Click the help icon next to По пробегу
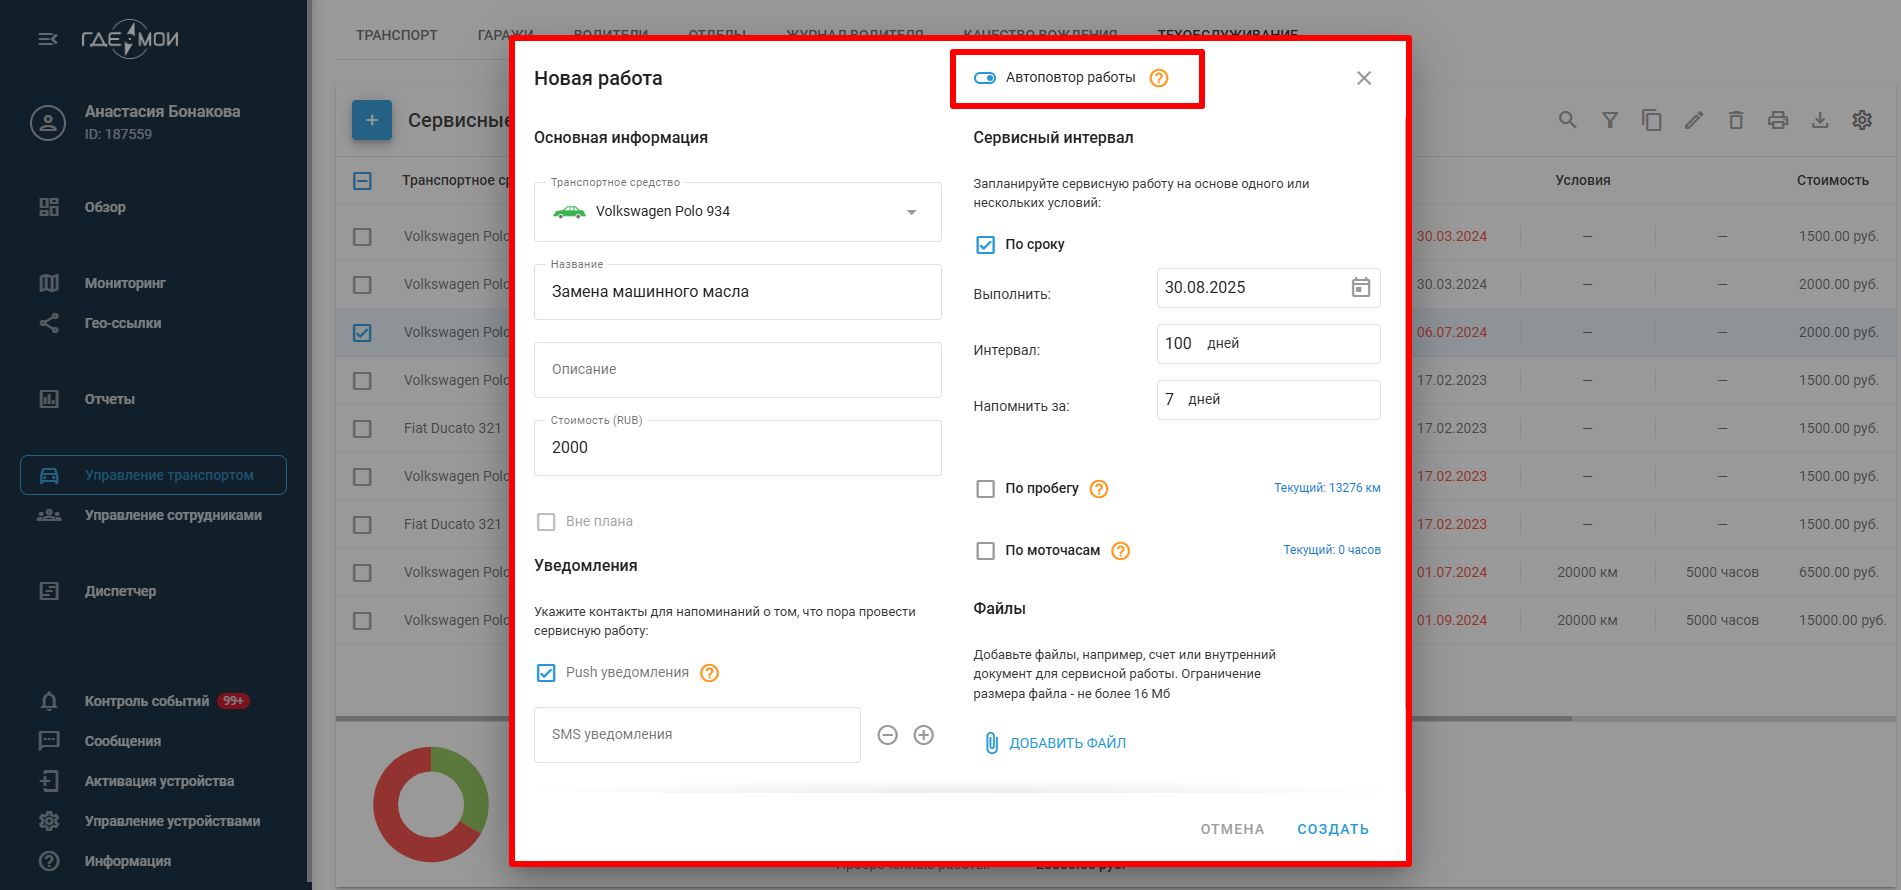1901x890 pixels. click(1098, 489)
